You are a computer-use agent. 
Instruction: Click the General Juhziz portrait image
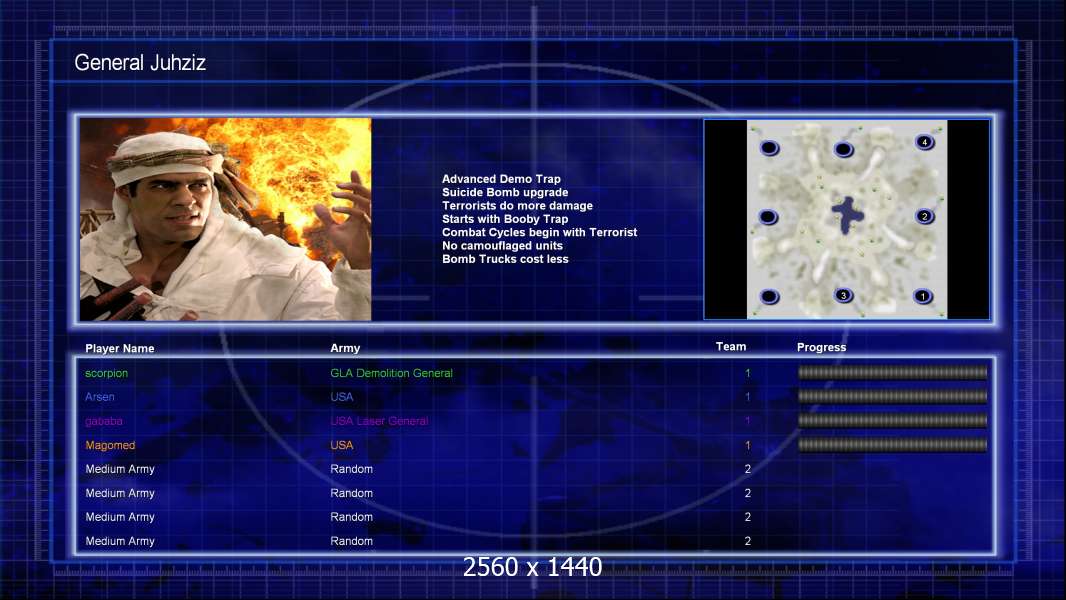pos(225,219)
